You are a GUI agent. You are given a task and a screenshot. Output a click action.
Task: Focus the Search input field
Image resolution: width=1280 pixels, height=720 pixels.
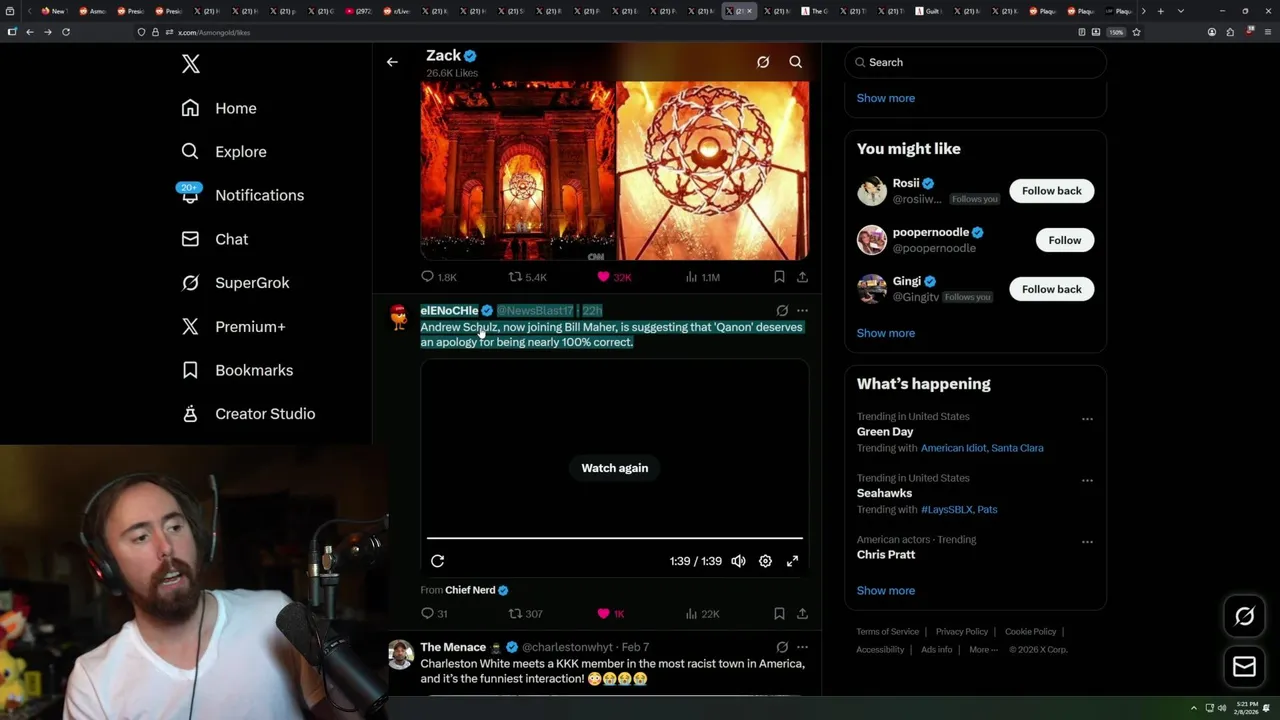(975, 62)
